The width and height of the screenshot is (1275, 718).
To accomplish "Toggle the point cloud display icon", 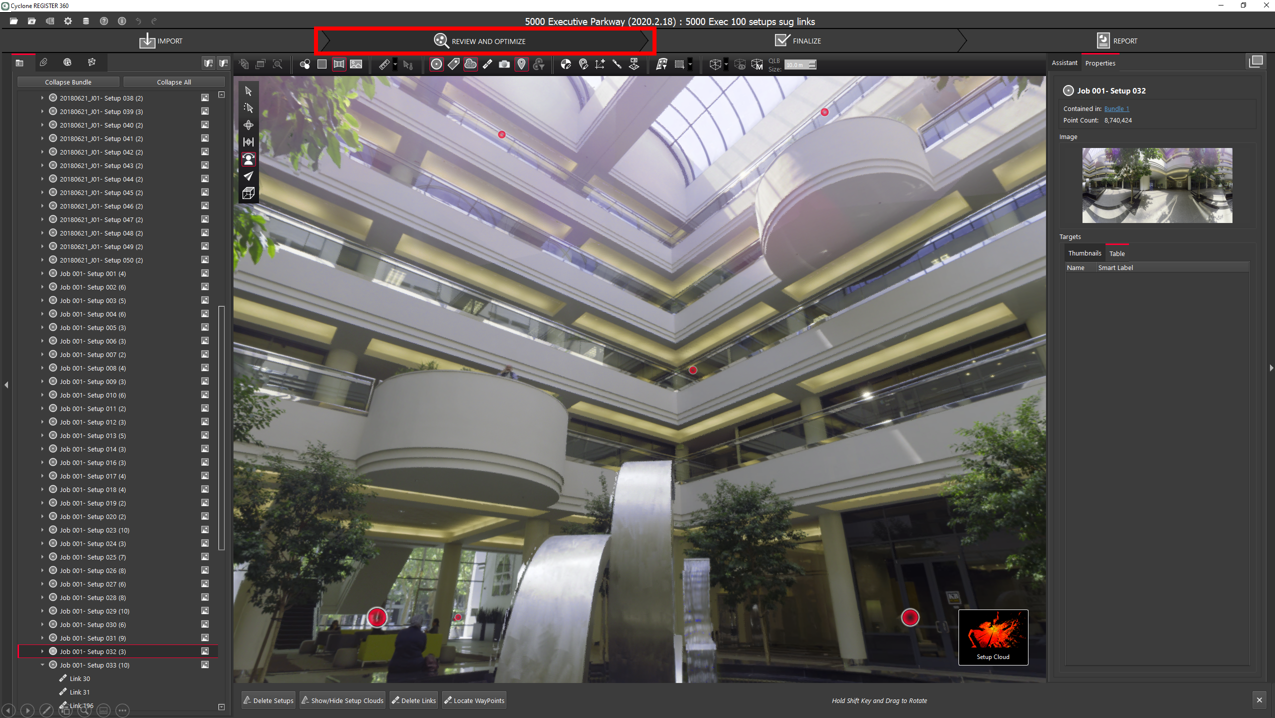I will point(470,64).
